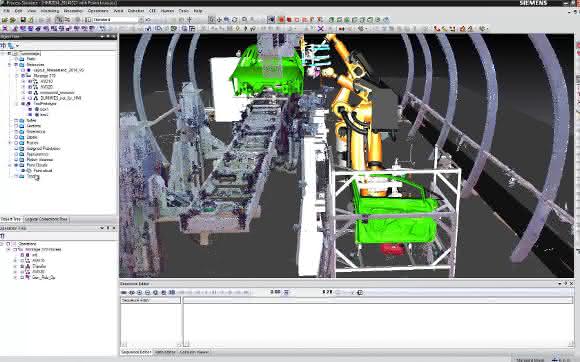Select the Notes folder in Object Tree

click(31, 121)
